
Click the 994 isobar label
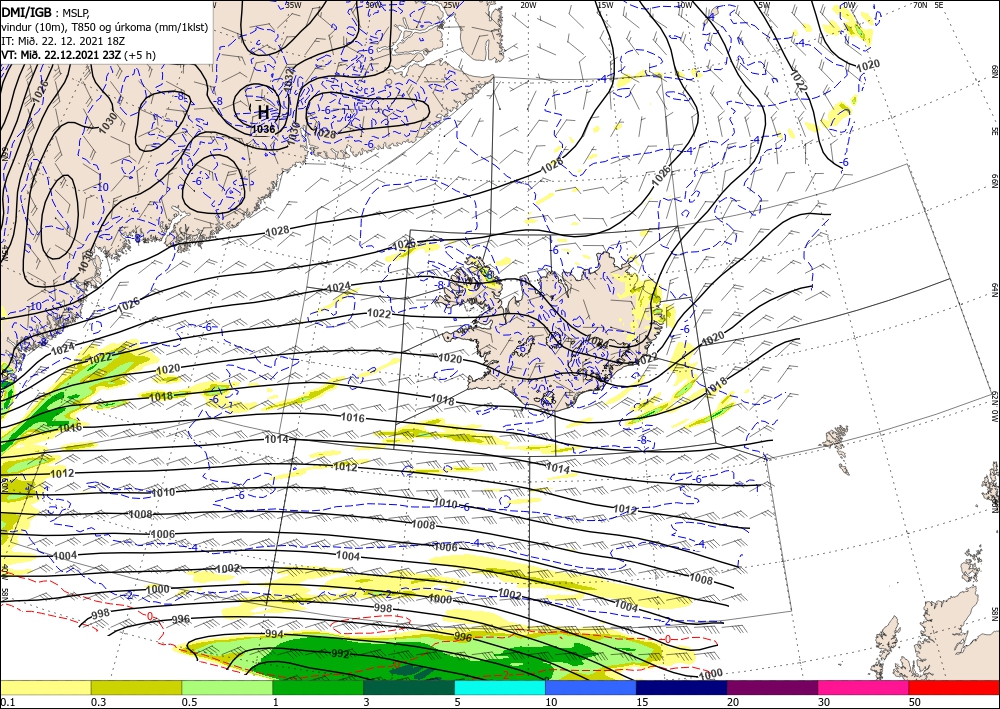coord(274,634)
